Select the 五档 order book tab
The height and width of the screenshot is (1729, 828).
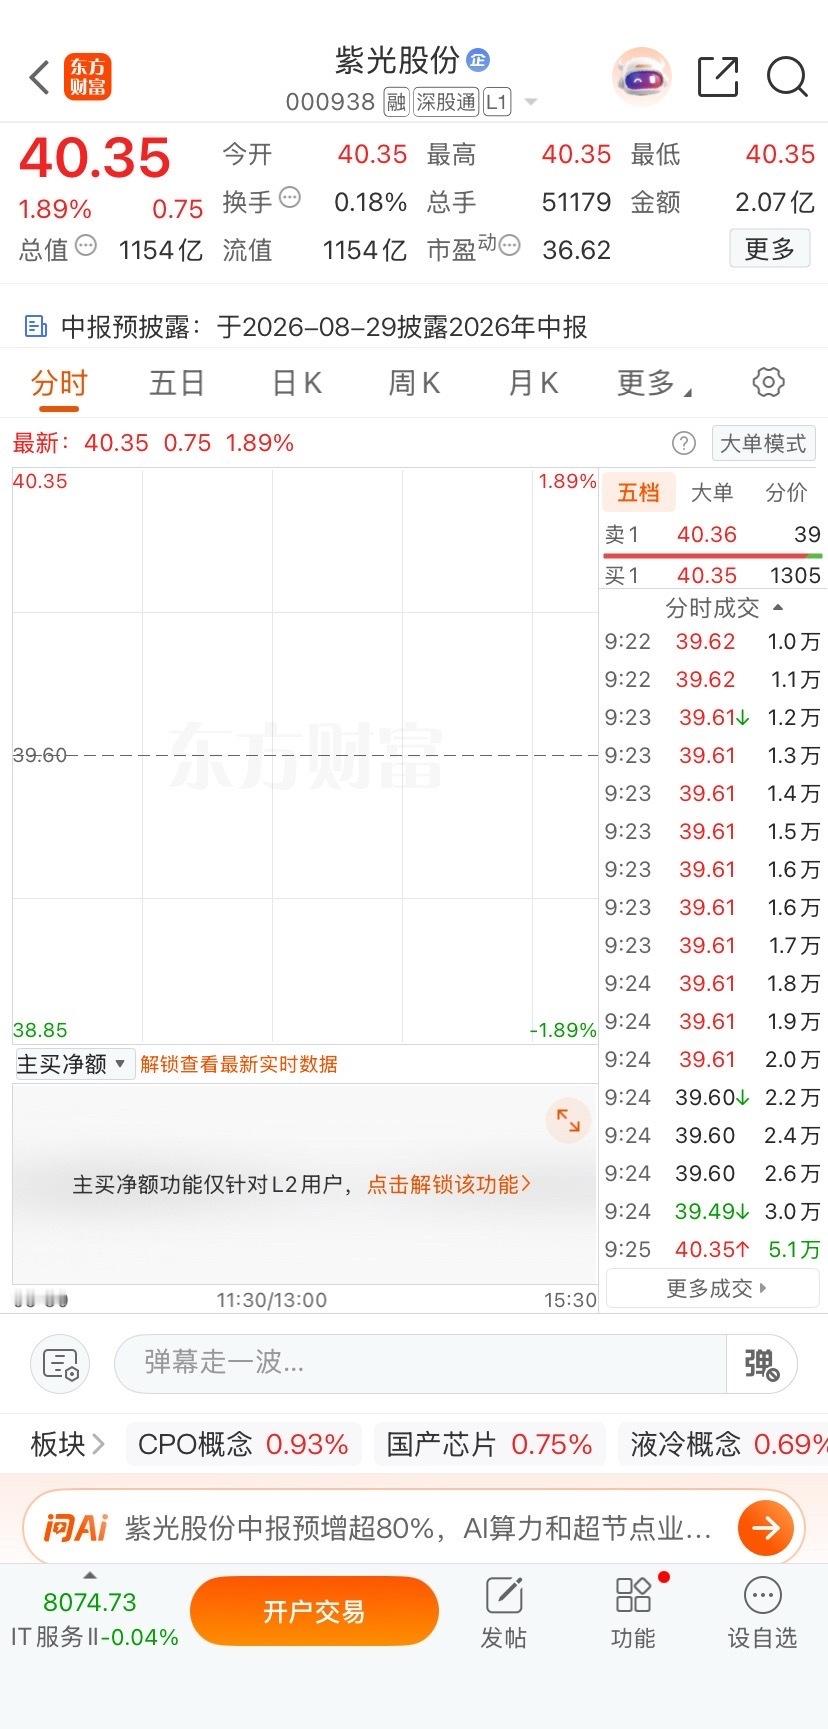pos(638,492)
